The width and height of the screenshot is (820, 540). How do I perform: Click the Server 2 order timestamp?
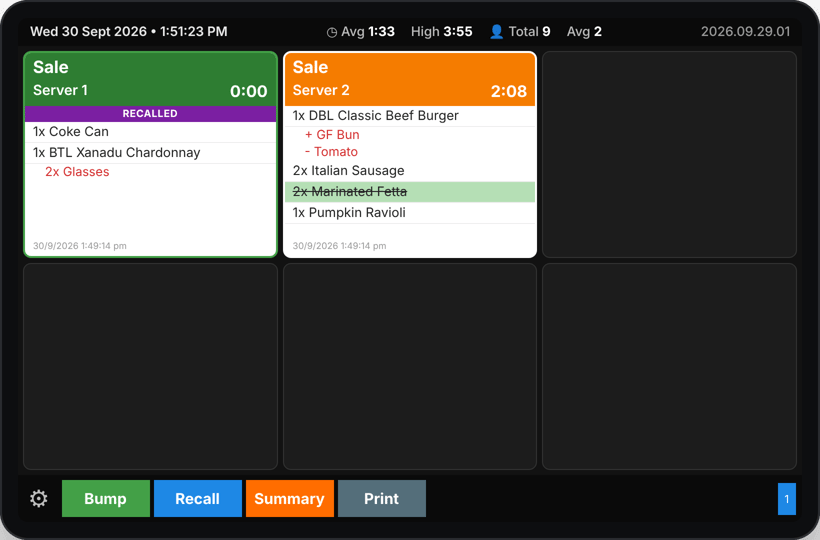[x=339, y=246]
